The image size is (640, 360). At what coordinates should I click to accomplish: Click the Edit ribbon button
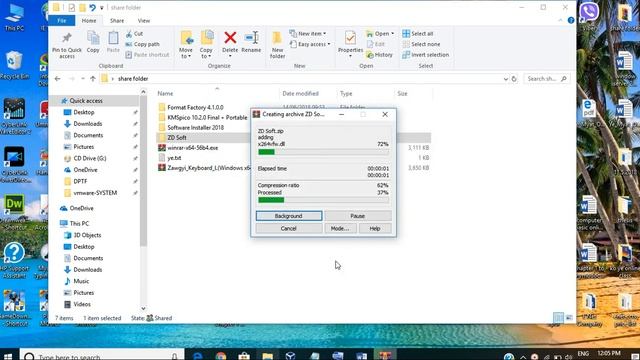(376, 44)
